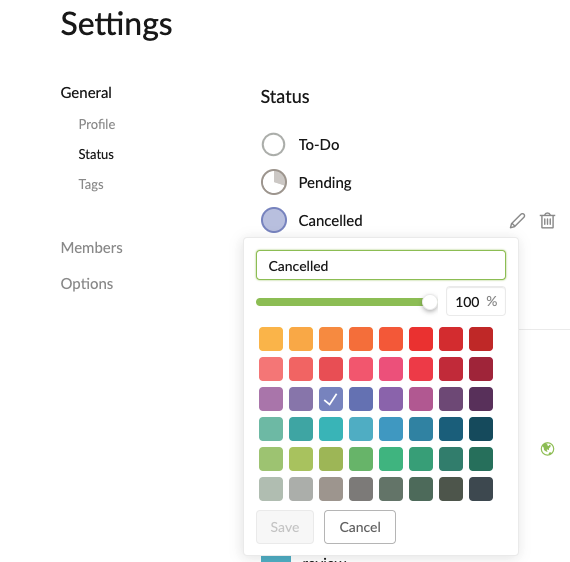
Task: Go to Members settings
Action: (x=92, y=248)
